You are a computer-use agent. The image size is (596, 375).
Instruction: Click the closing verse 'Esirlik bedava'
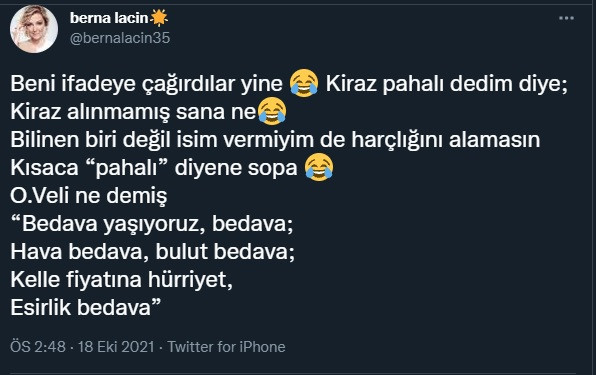pyautogui.click(x=86, y=307)
